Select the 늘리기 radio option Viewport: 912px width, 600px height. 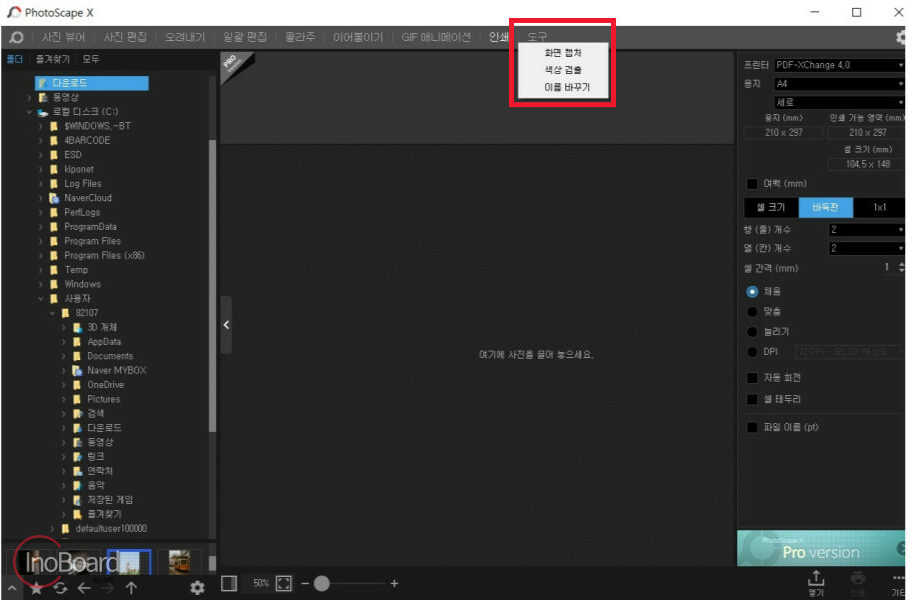click(x=752, y=332)
